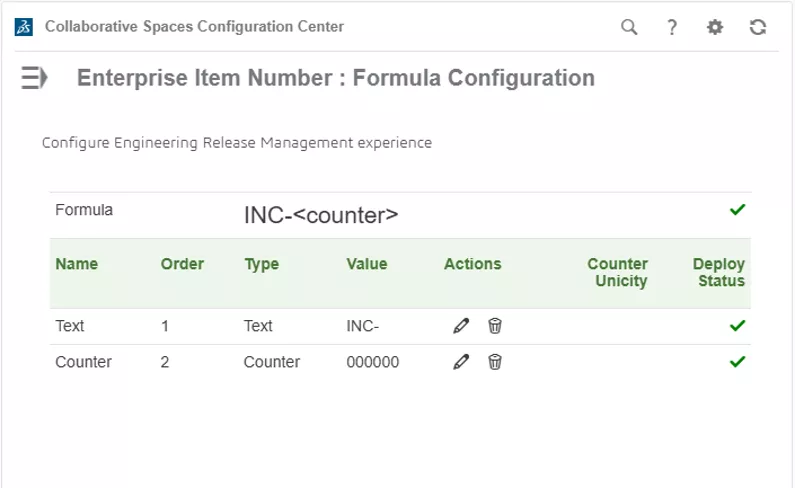
Task: Select the 000000 value cell
Action: pos(373,362)
